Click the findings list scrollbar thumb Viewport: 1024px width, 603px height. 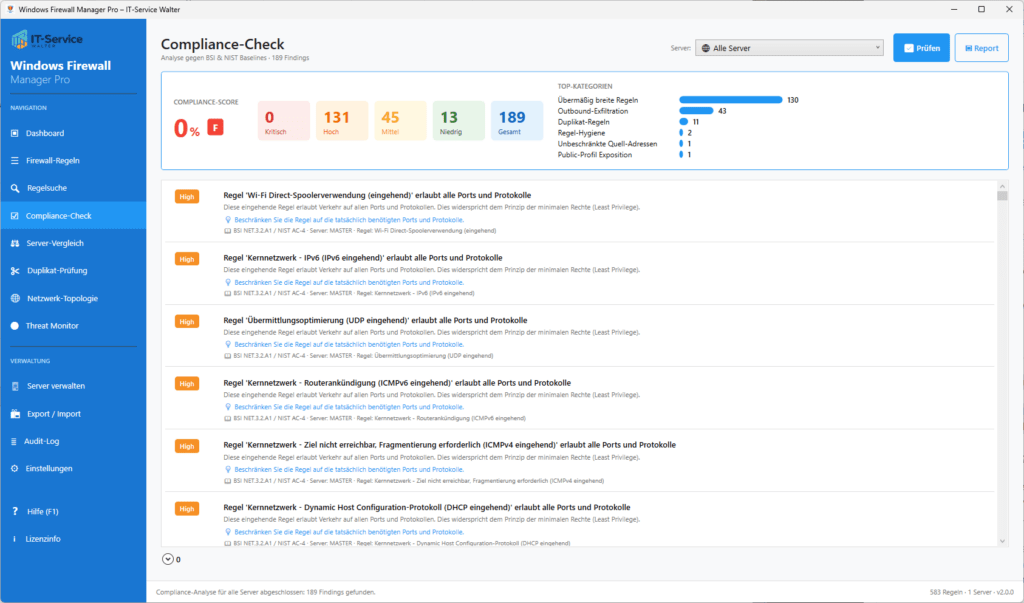[1002, 196]
